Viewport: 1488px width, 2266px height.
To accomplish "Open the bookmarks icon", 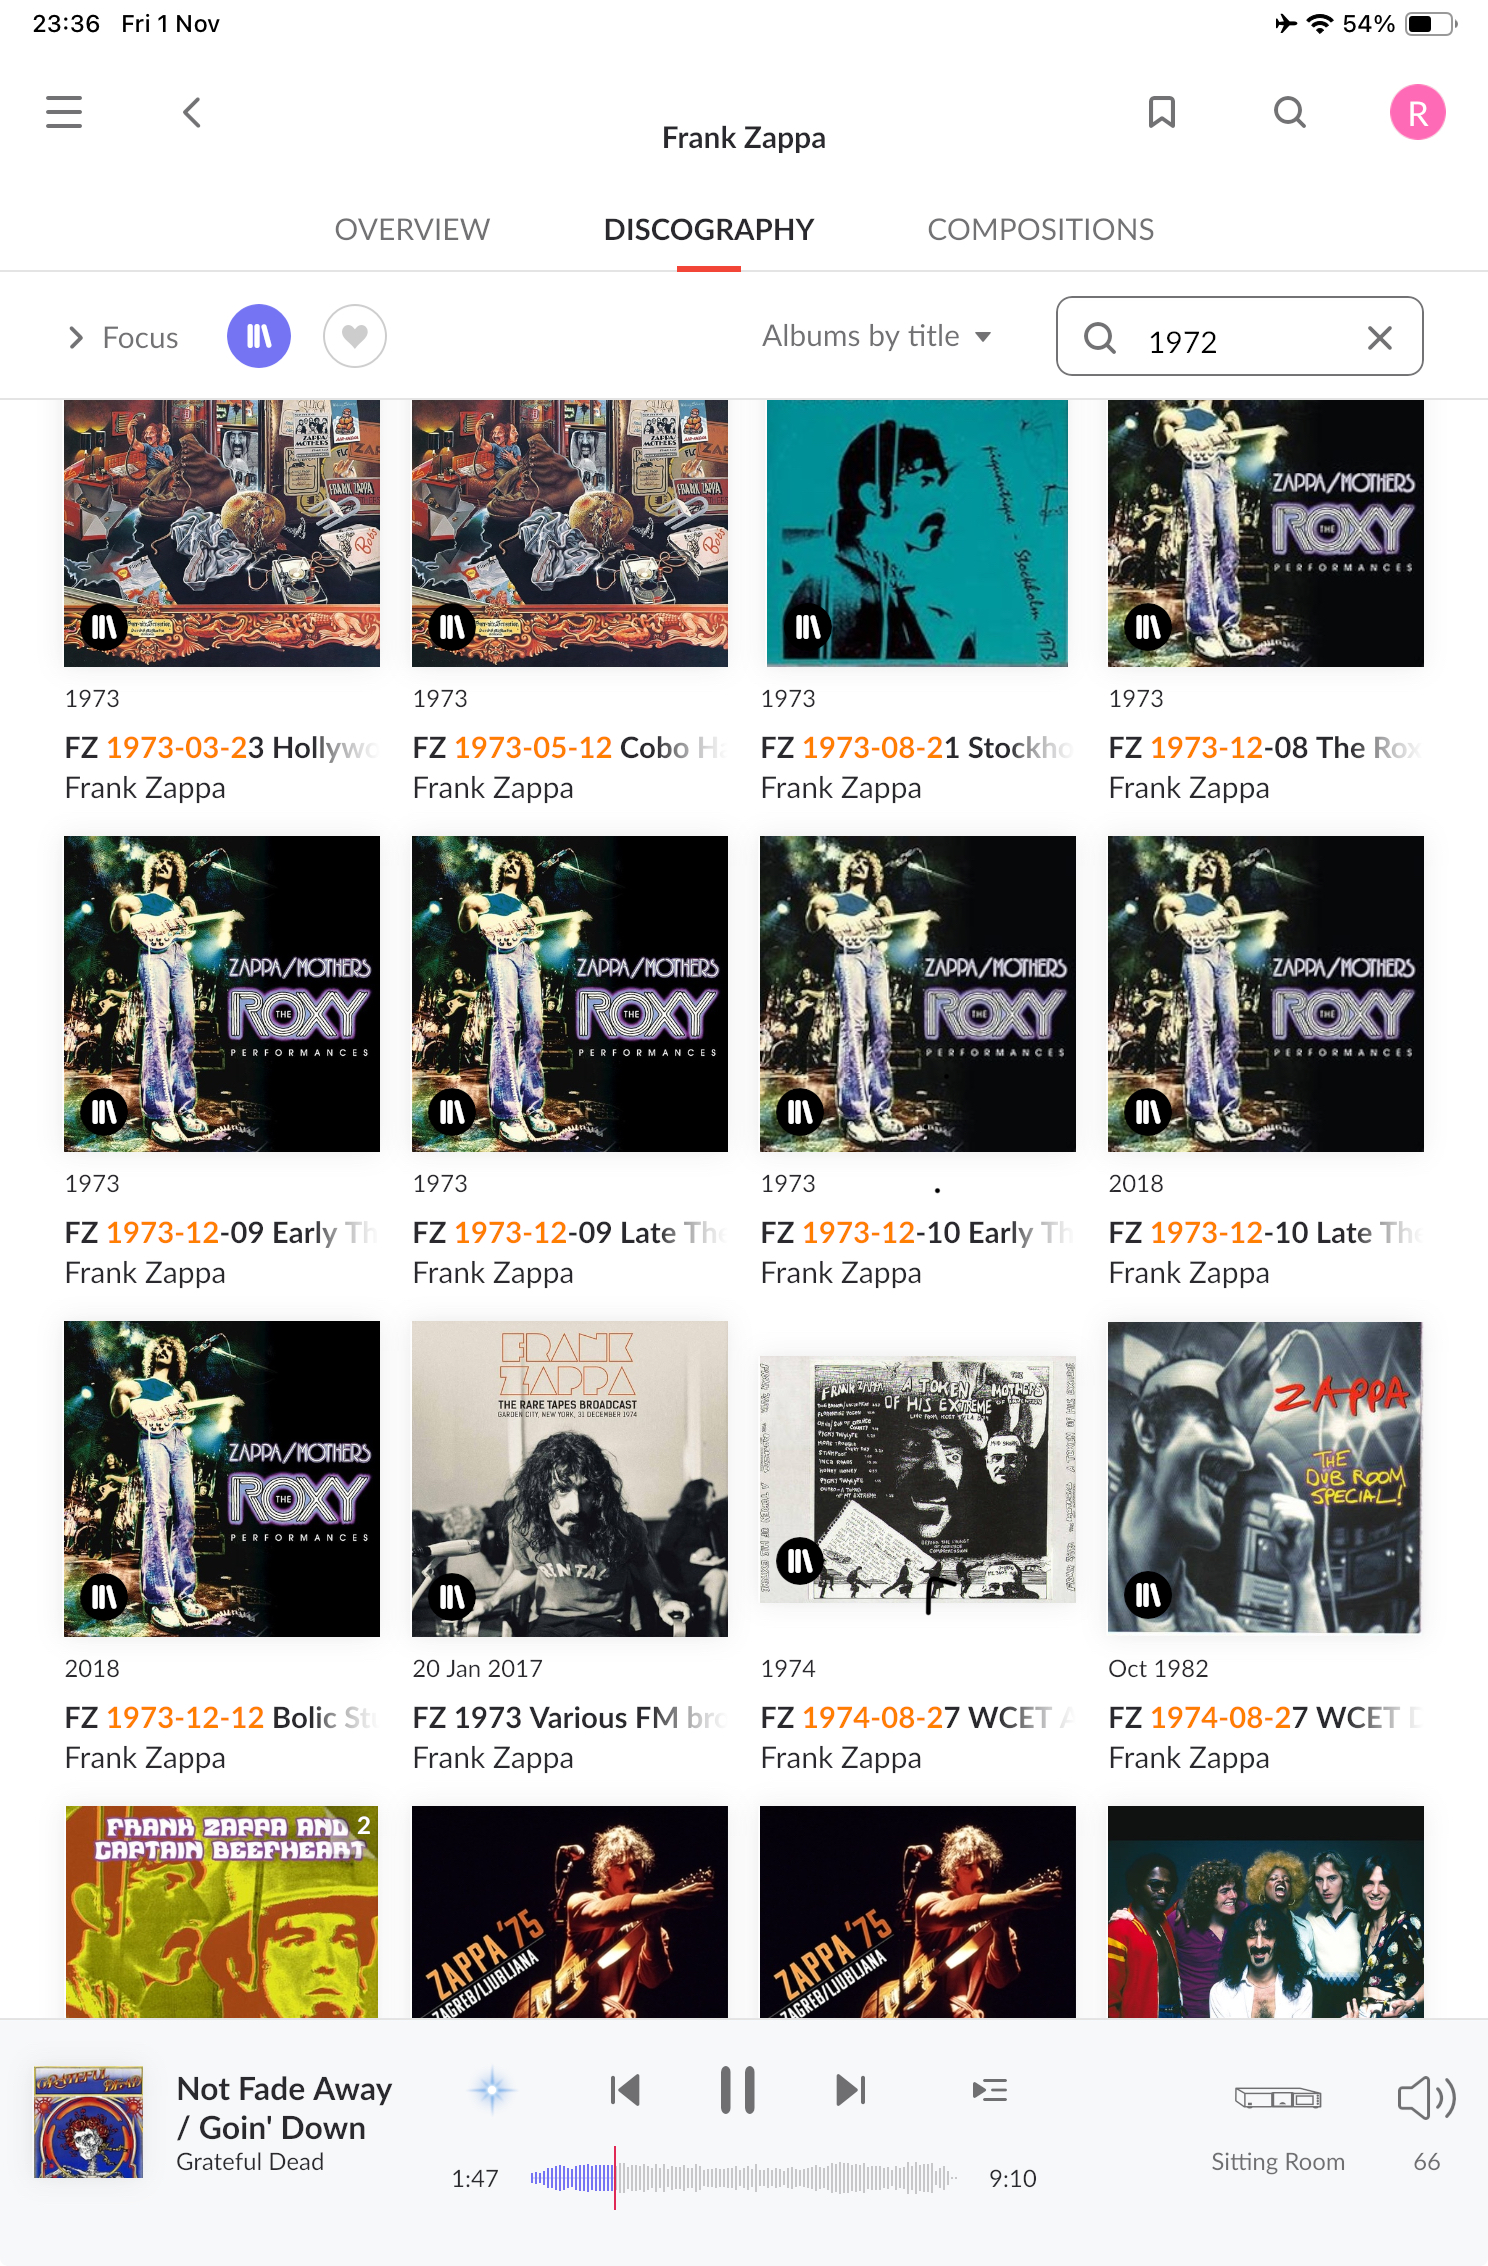I will (1161, 112).
